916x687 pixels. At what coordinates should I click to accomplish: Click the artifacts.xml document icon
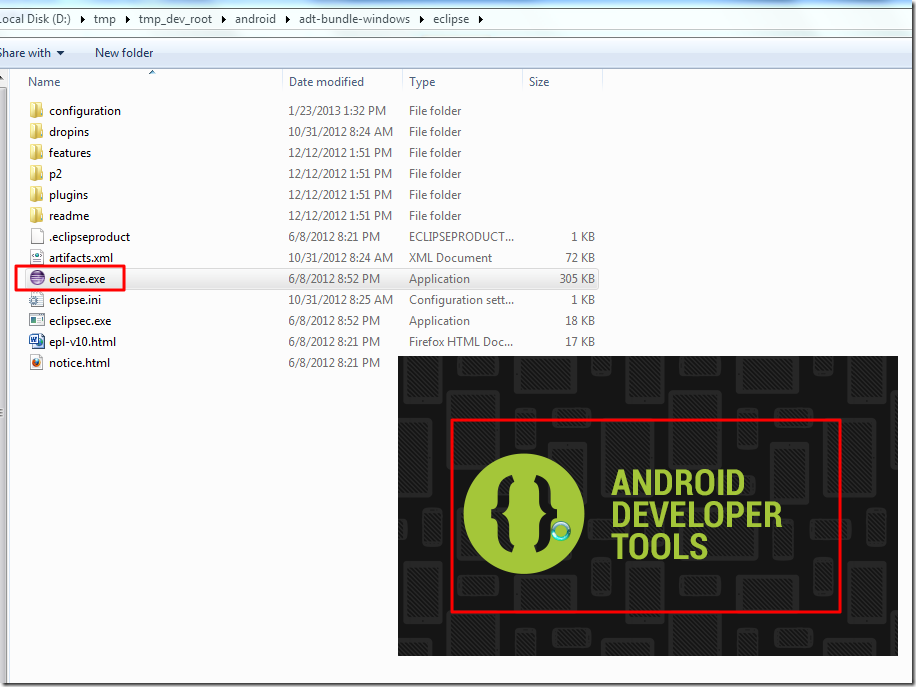tap(37, 258)
